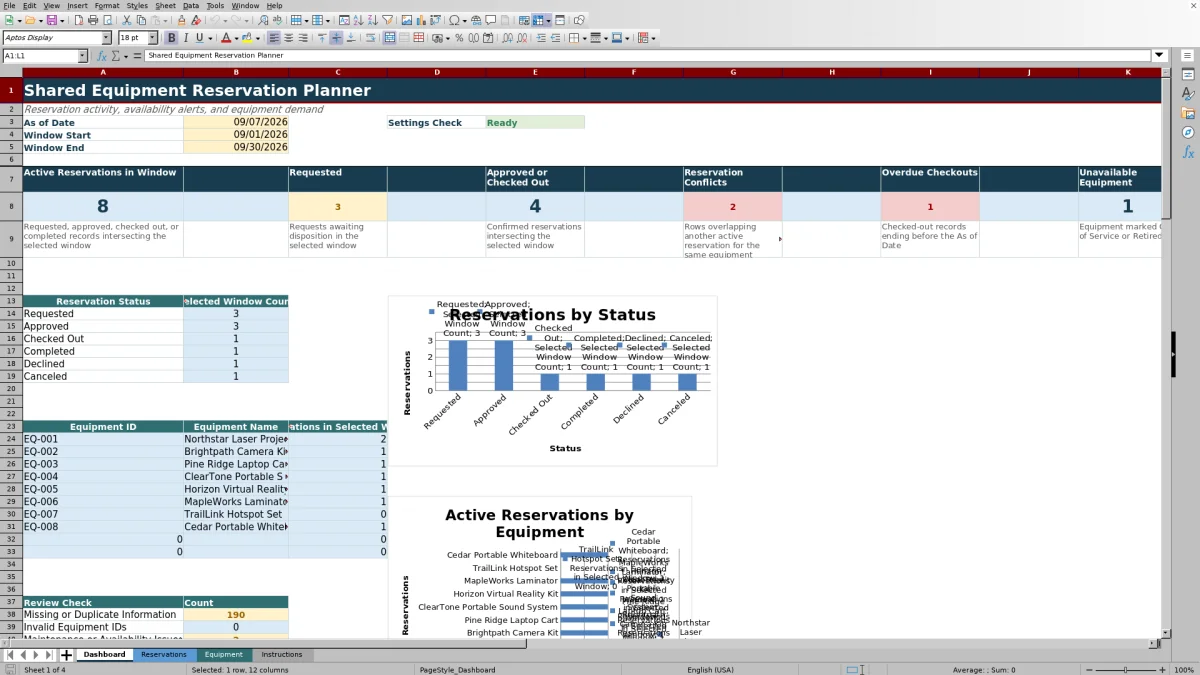Viewport: 1200px width, 675px height.
Task: Switch to the Equipment sheet tab
Action: click(224, 655)
